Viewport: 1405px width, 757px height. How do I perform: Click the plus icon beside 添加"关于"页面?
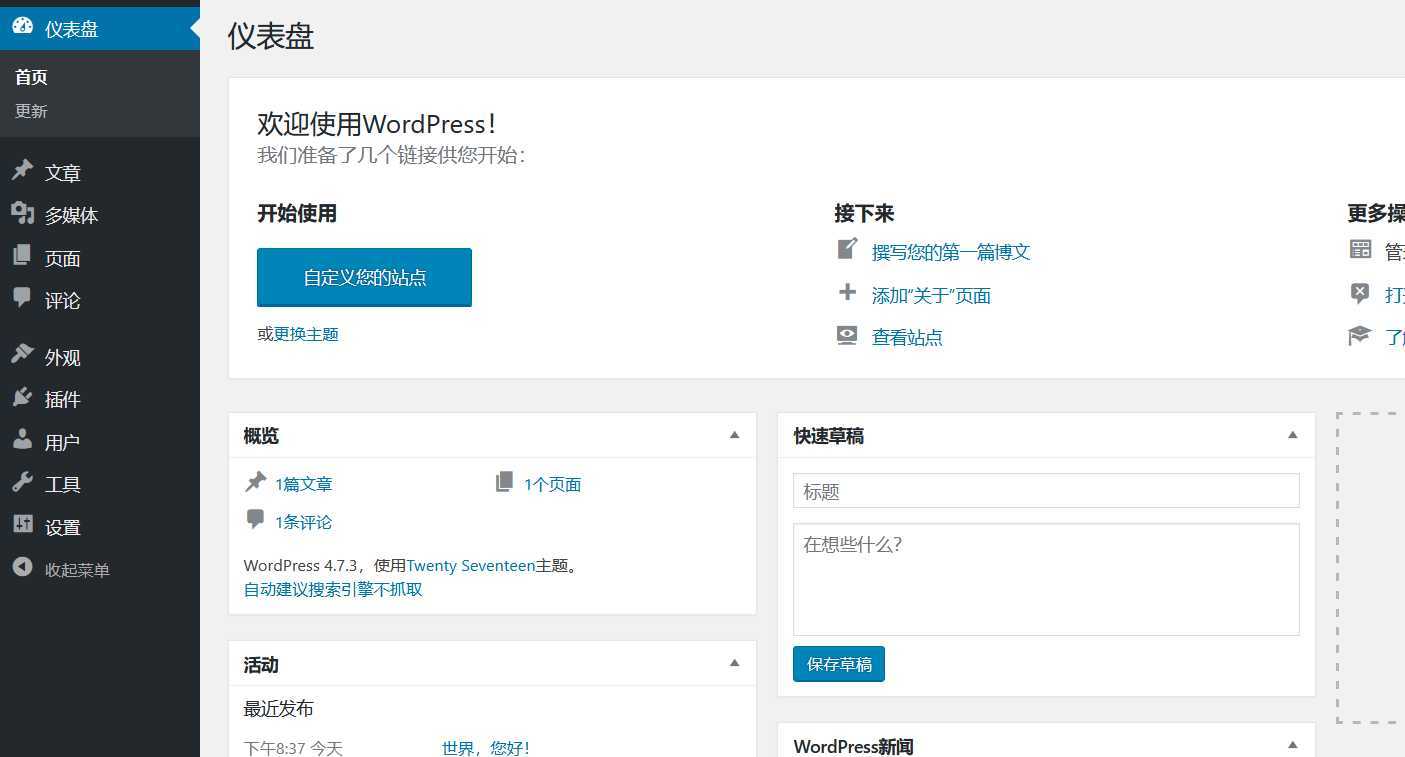point(847,293)
